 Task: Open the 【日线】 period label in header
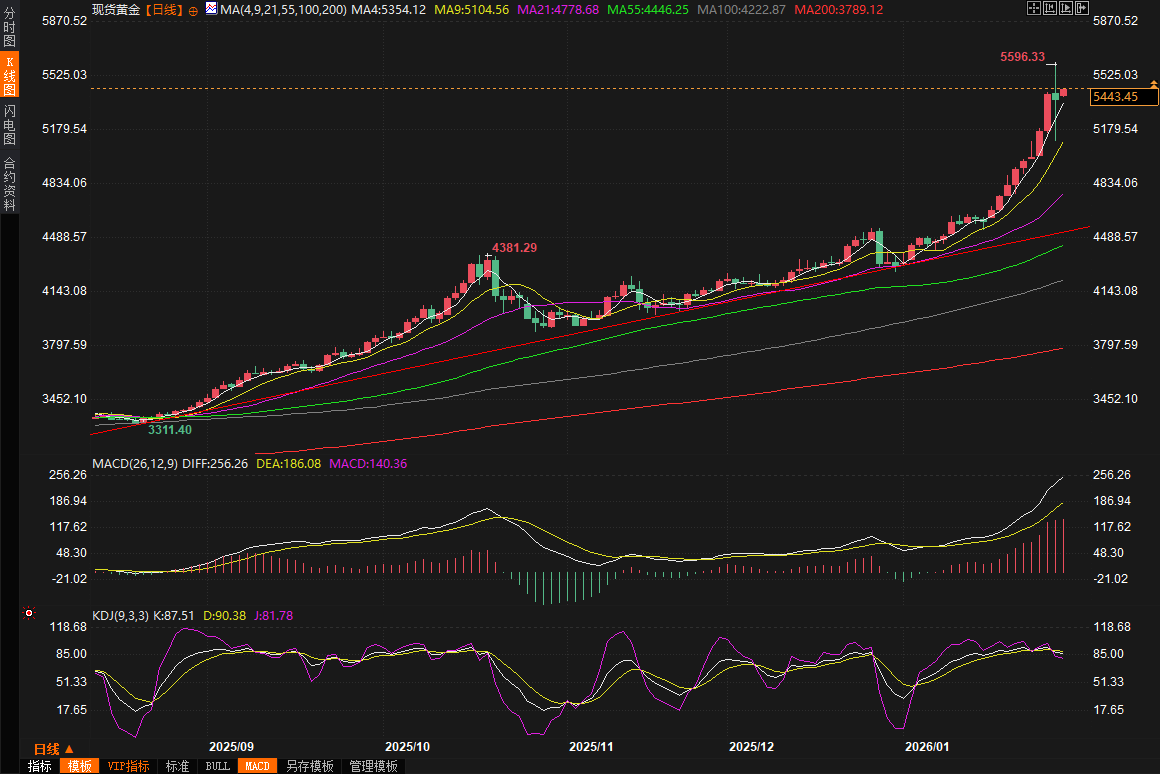click(x=164, y=9)
